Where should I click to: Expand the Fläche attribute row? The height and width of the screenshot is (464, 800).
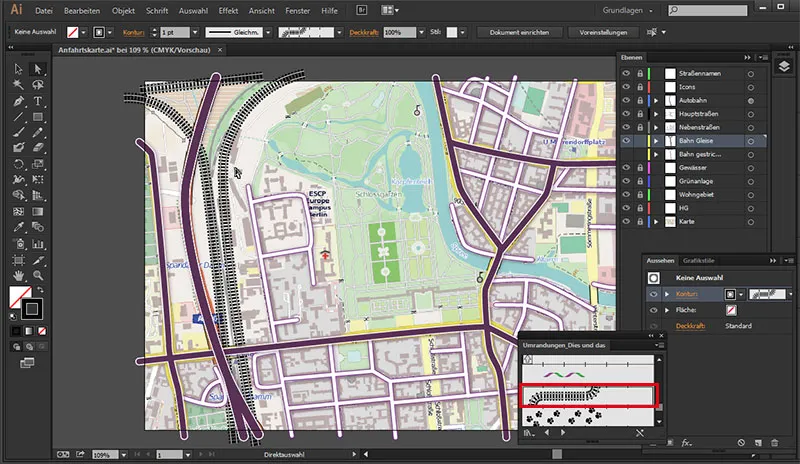tap(667, 310)
